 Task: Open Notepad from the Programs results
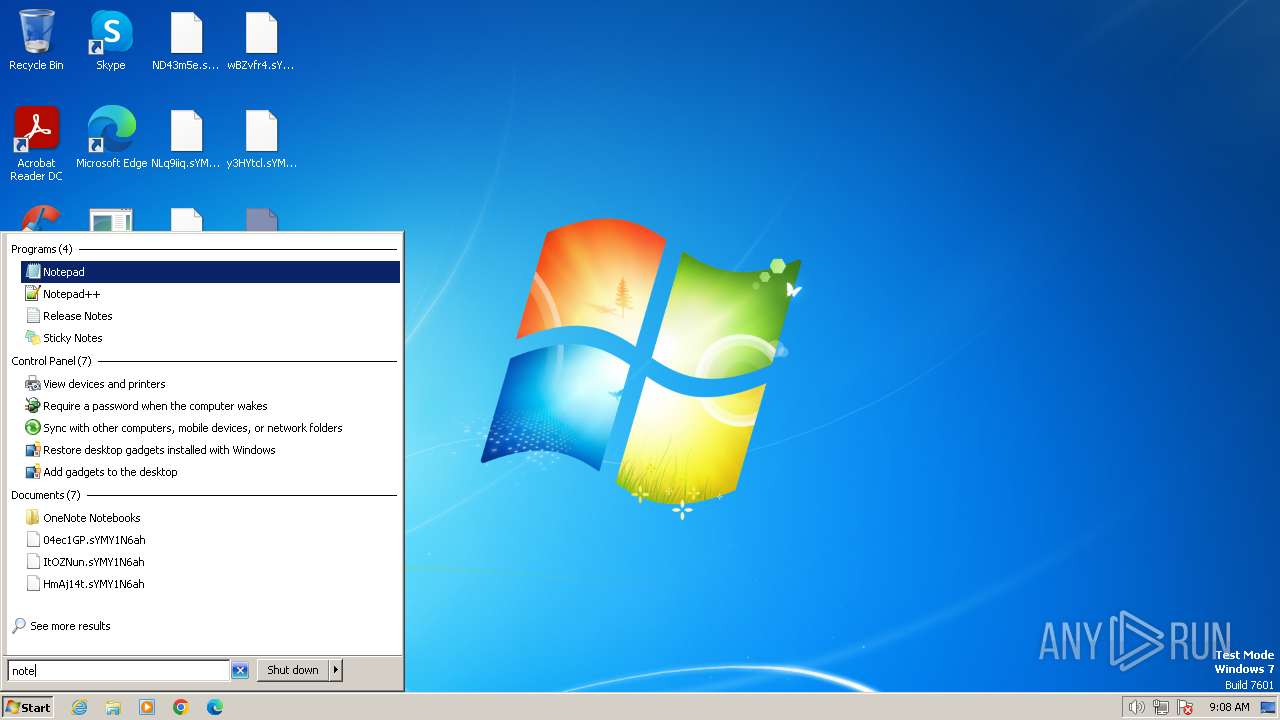pos(210,272)
